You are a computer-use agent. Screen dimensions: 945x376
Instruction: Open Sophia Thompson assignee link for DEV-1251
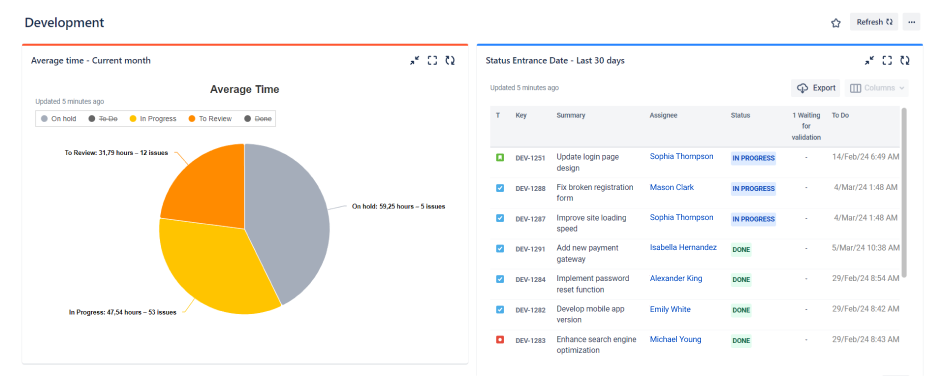click(681, 156)
